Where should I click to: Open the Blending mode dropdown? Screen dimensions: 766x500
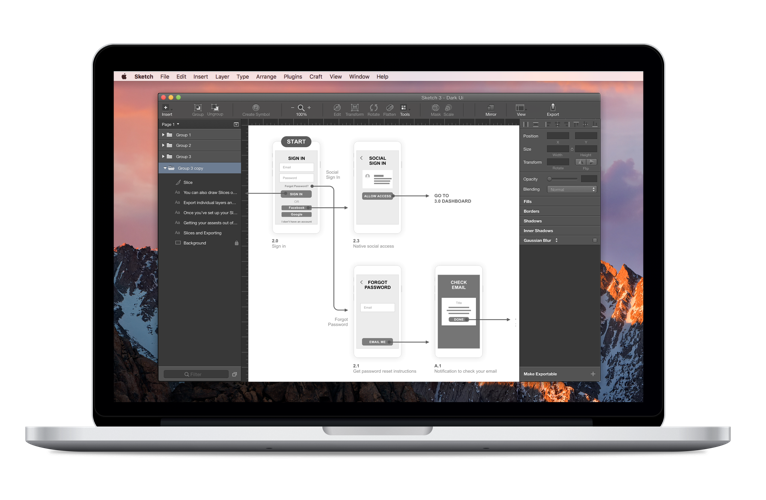tap(572, 189)
